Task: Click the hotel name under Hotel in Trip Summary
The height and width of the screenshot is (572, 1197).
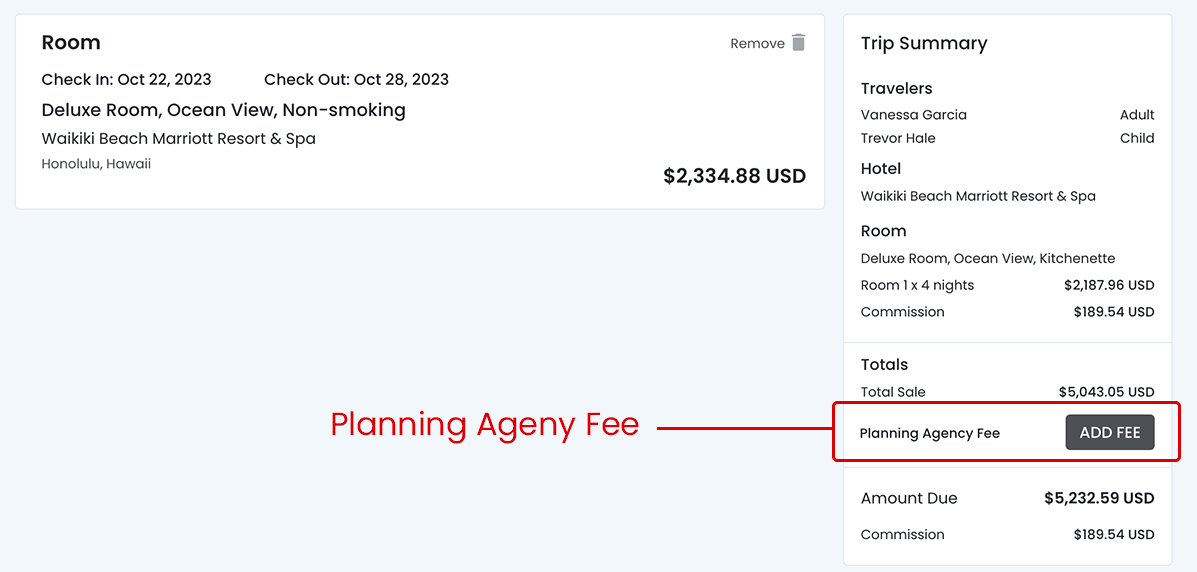Action: tap(978, 196)
